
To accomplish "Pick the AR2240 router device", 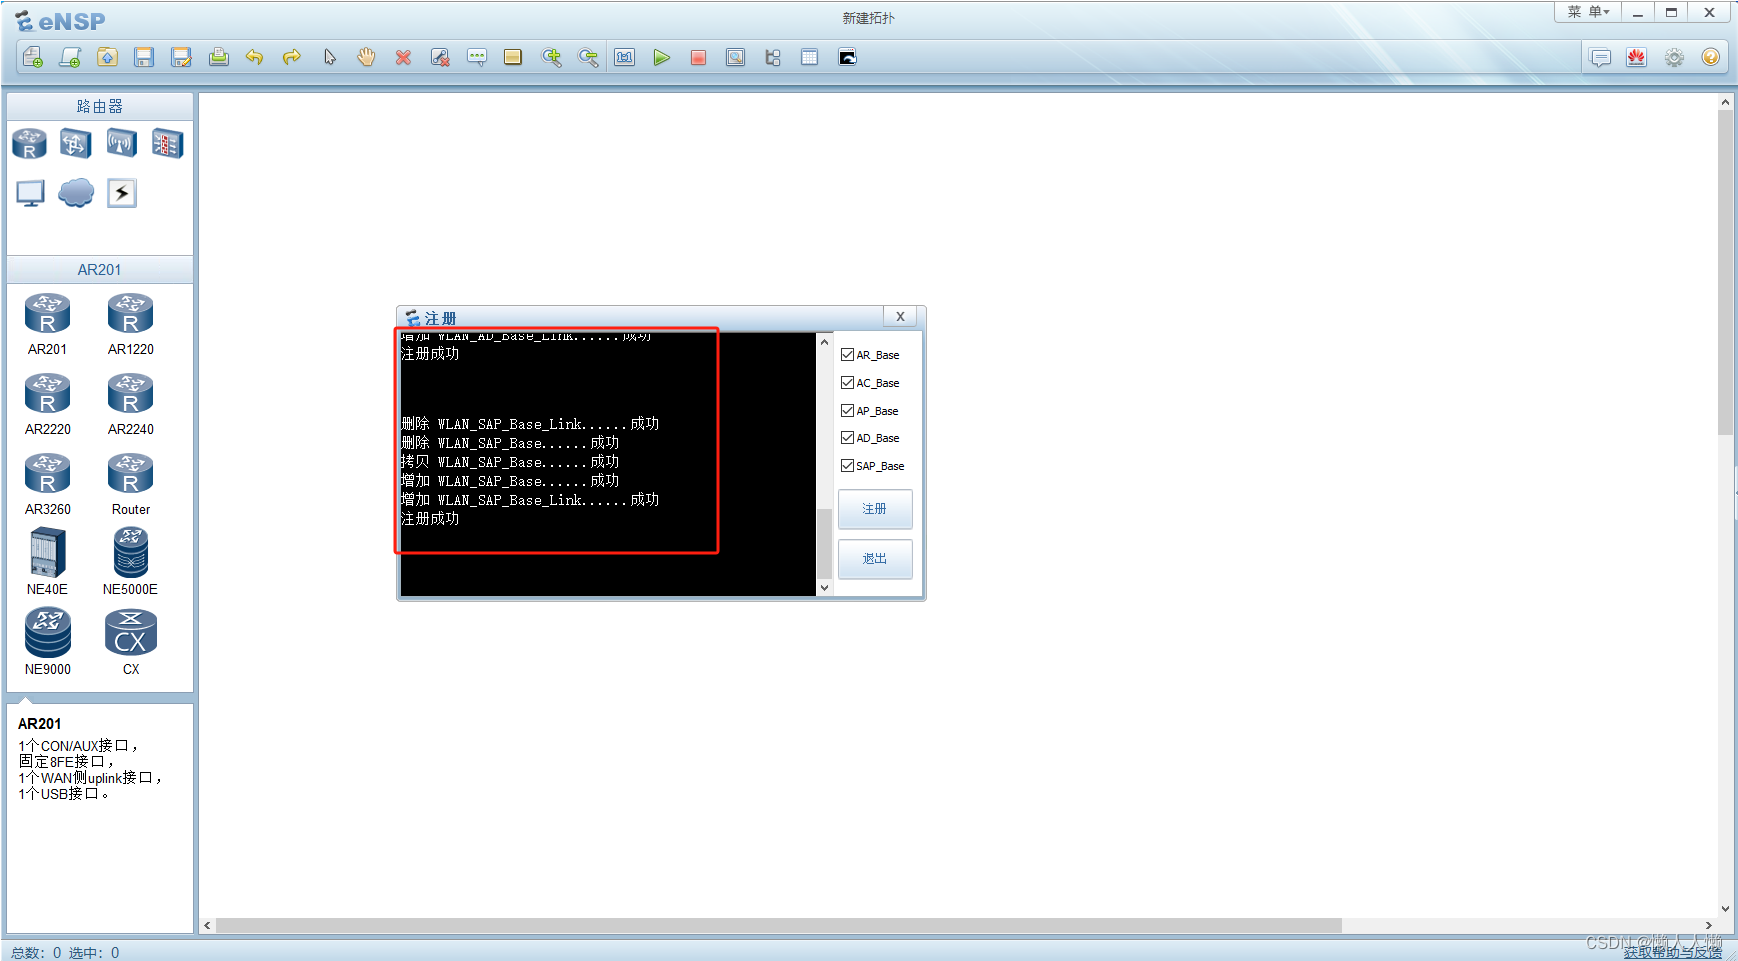I will coord(131,404).
